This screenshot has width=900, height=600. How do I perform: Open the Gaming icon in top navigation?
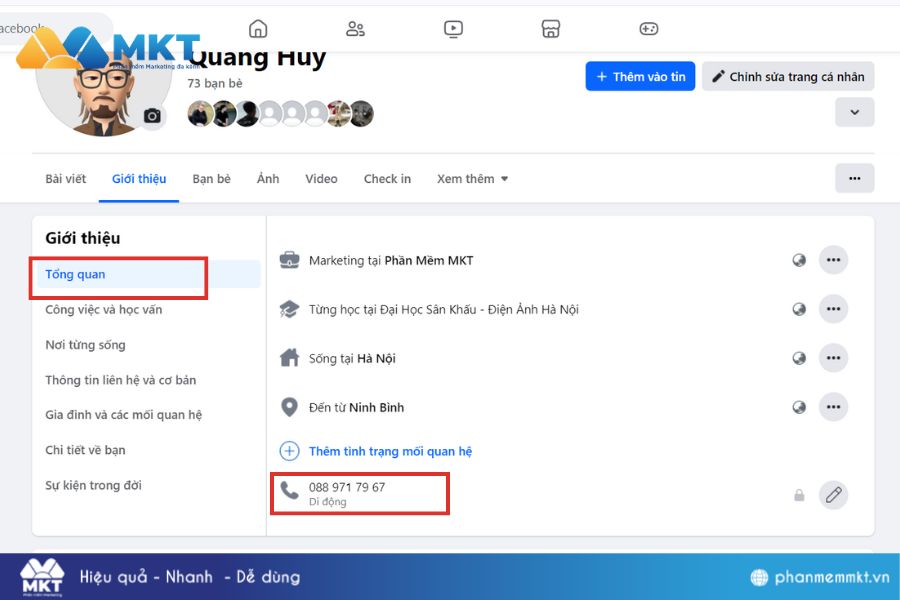tap(648, 28)
